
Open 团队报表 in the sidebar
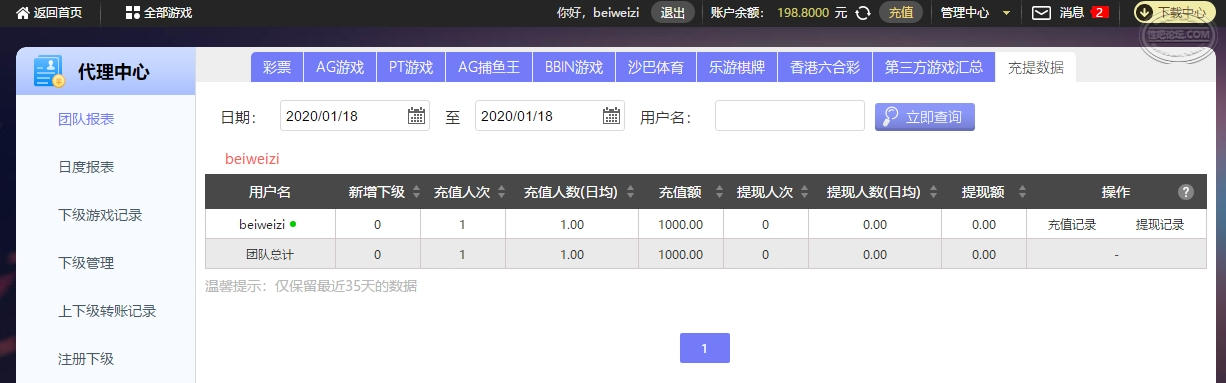(86, 119)
